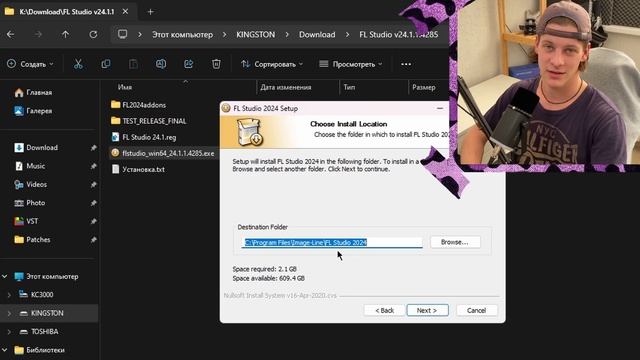
Task: Expand the TOSHIBA drive node
Action: click(x=9, y=331)
